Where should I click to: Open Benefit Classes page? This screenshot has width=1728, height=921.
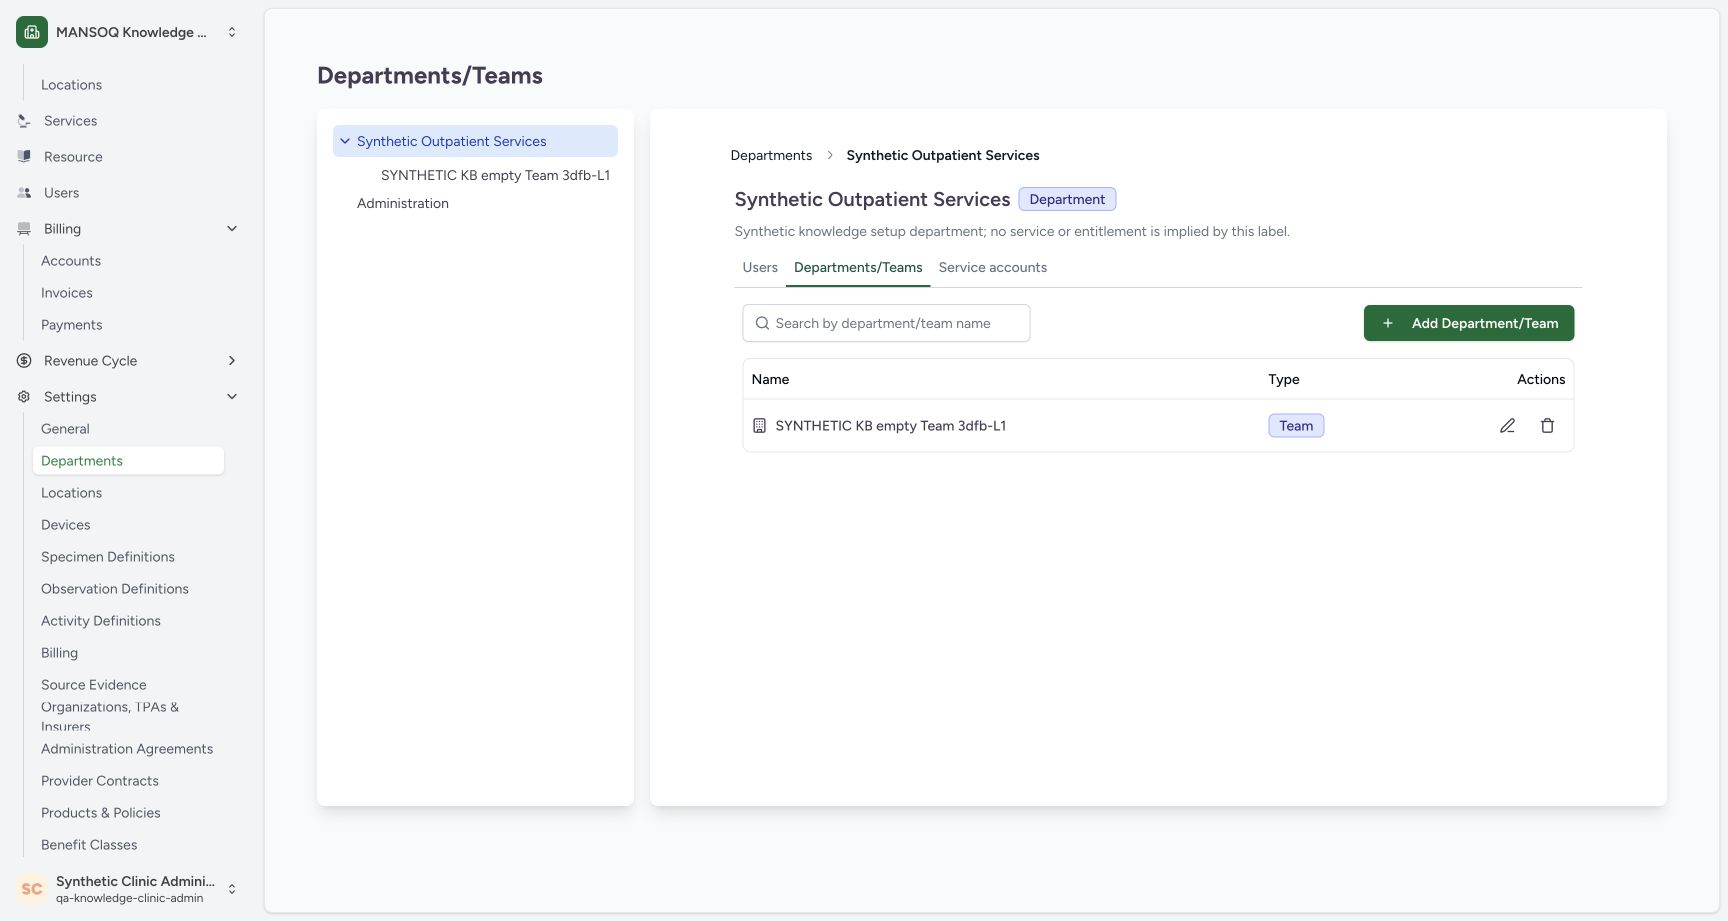coord(89,845)
